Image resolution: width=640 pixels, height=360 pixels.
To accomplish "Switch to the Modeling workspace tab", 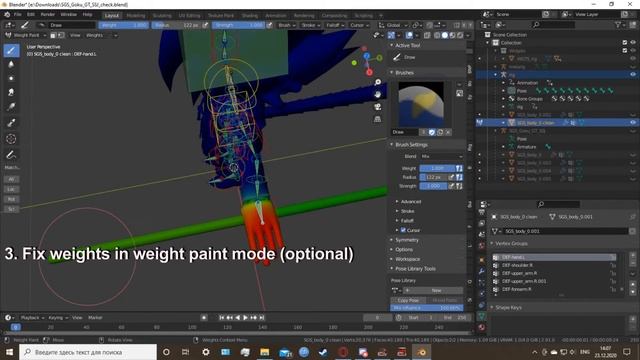I will tap(136, 16).
